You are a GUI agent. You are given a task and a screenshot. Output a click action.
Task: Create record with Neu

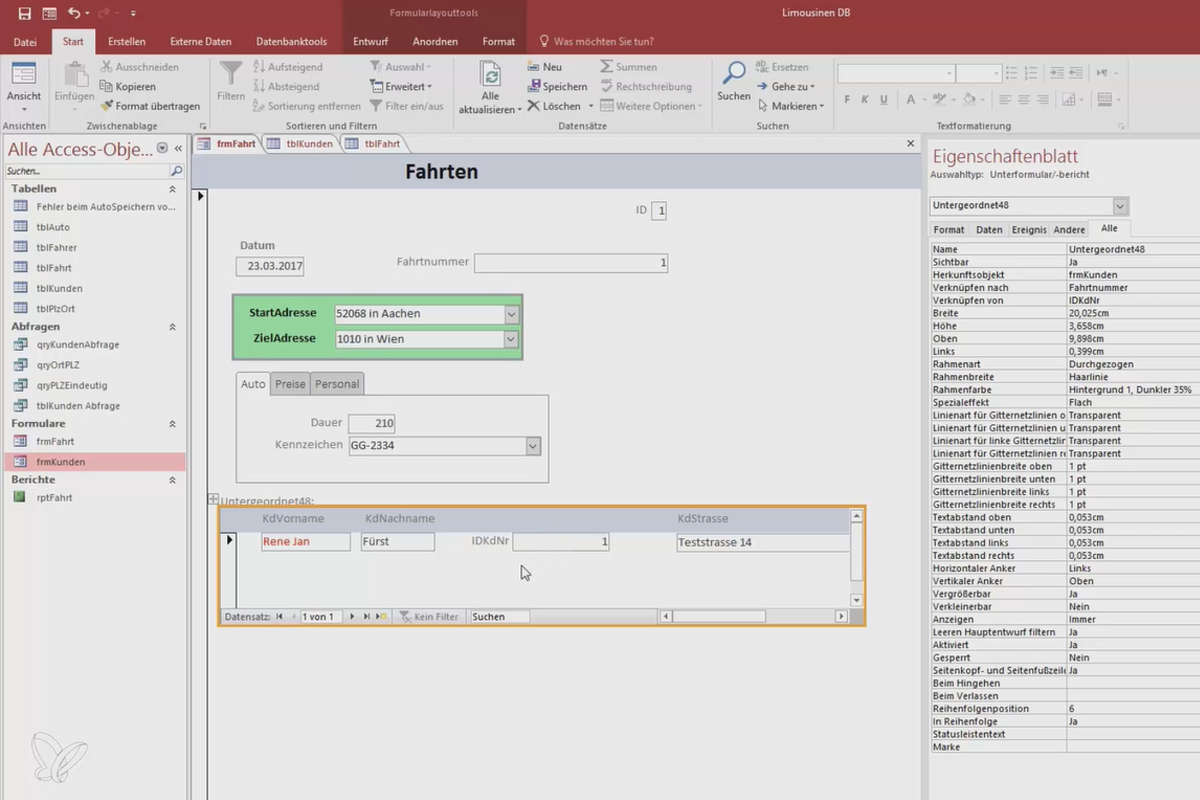pos(545,67)
